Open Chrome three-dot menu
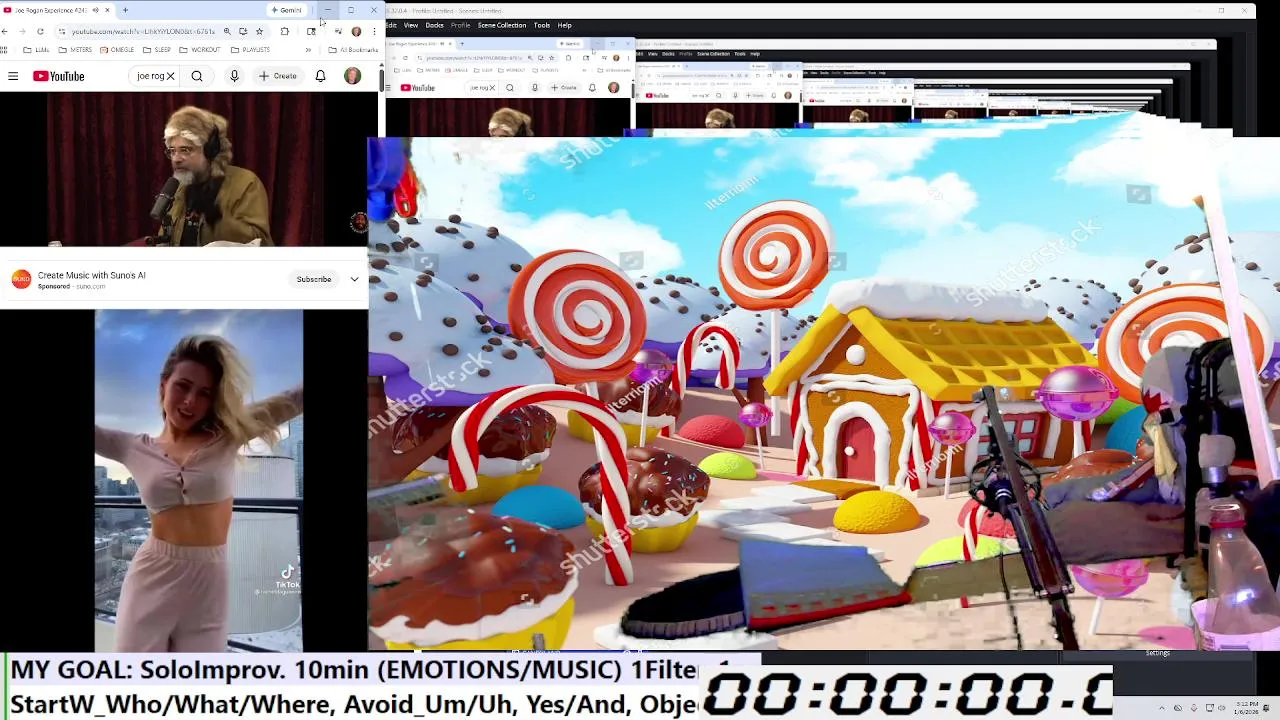Screen dimensions: 1280x720 coord(374,31)
